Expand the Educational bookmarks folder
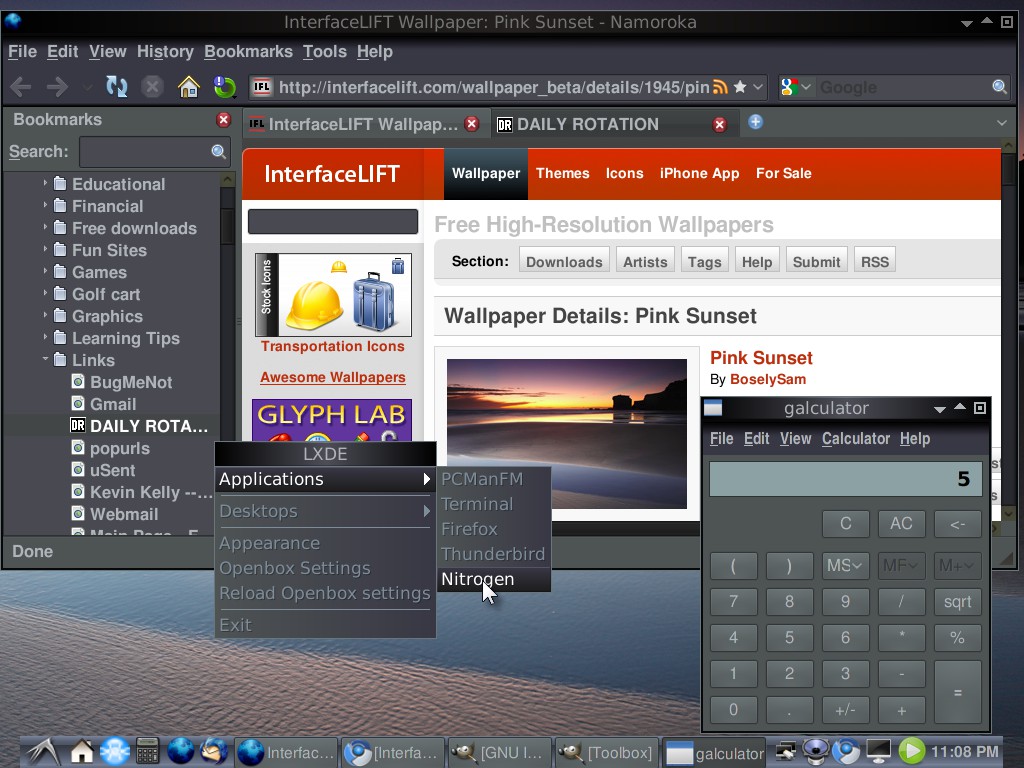The height and width of the screenshot is (768, 1024). (45, 183)
